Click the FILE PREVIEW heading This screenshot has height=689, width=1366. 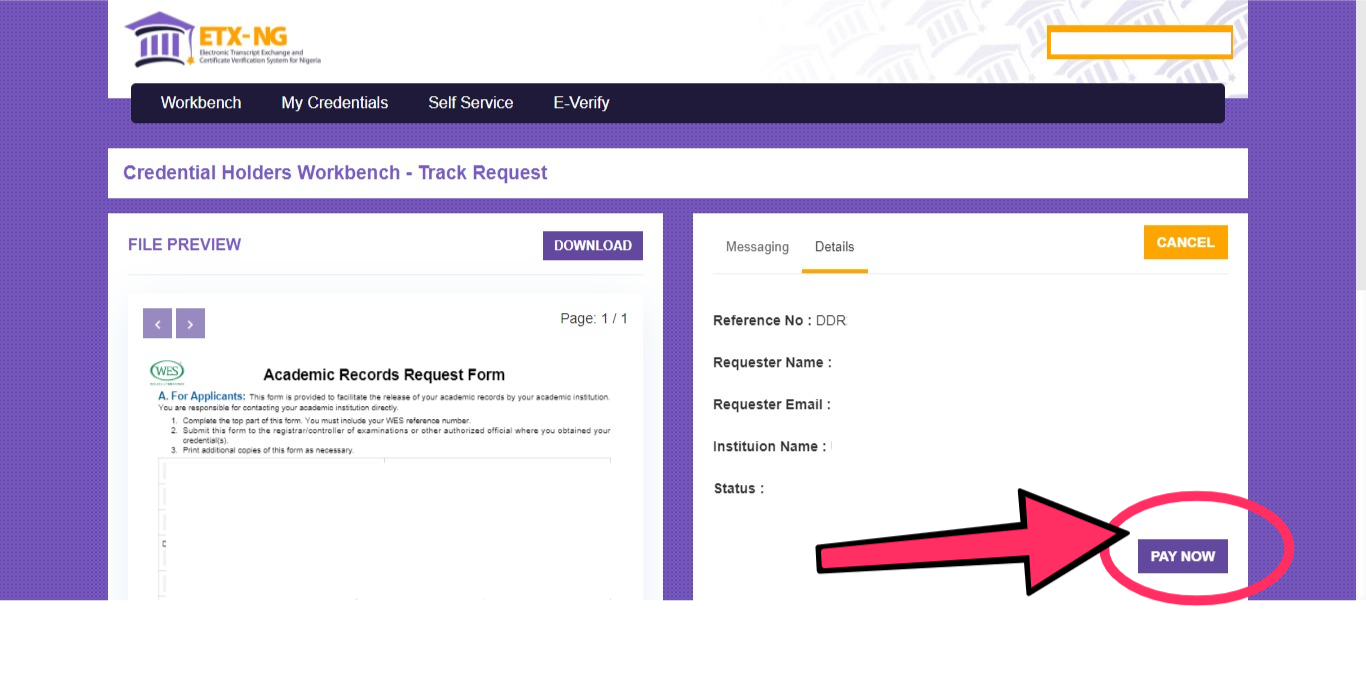(x=184, y=245)
